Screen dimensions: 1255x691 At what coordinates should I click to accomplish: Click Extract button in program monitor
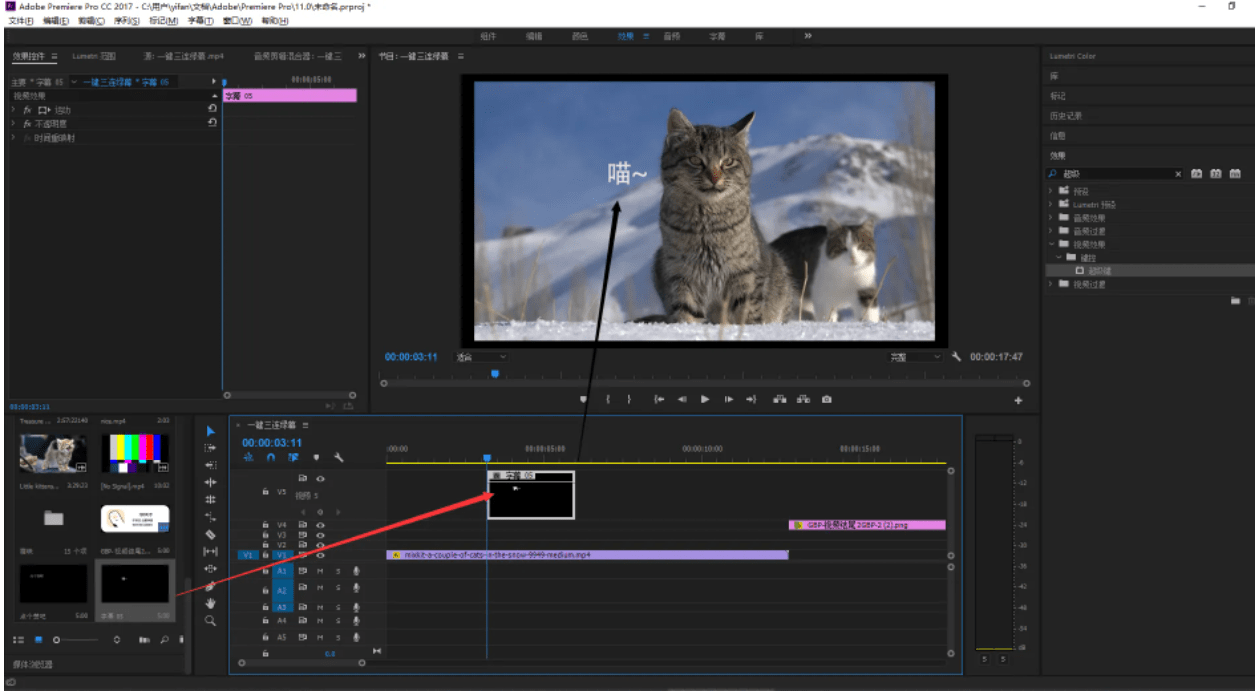click(803, 399)
